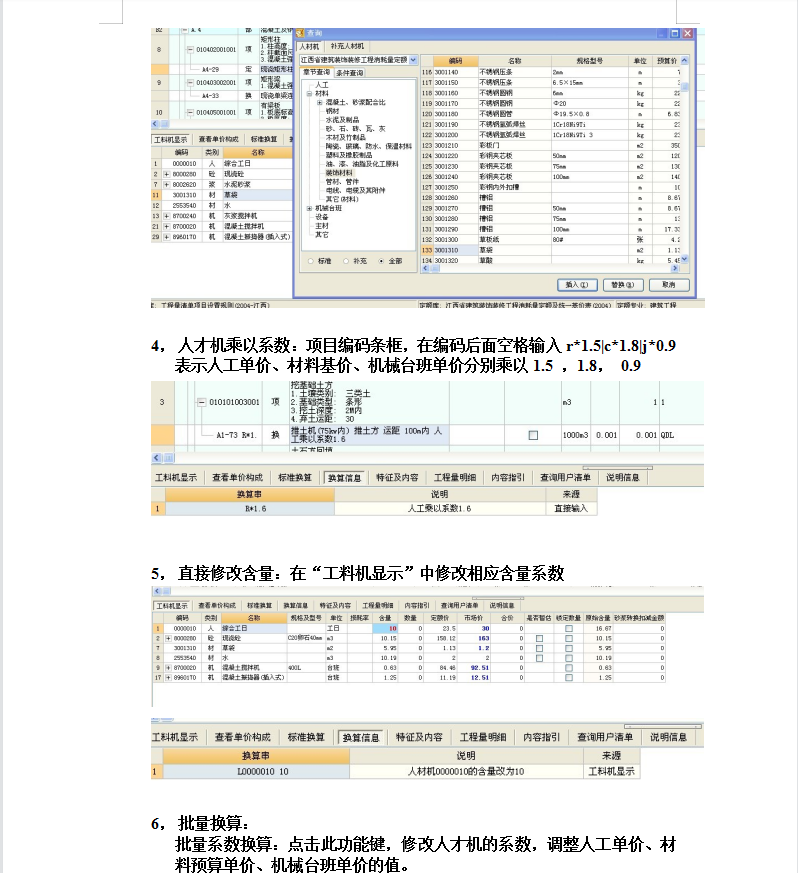Viewport: 798px width, 873px height.
Task: Collapse item 010402001001 in the list
Action: [x=190, y=50]
